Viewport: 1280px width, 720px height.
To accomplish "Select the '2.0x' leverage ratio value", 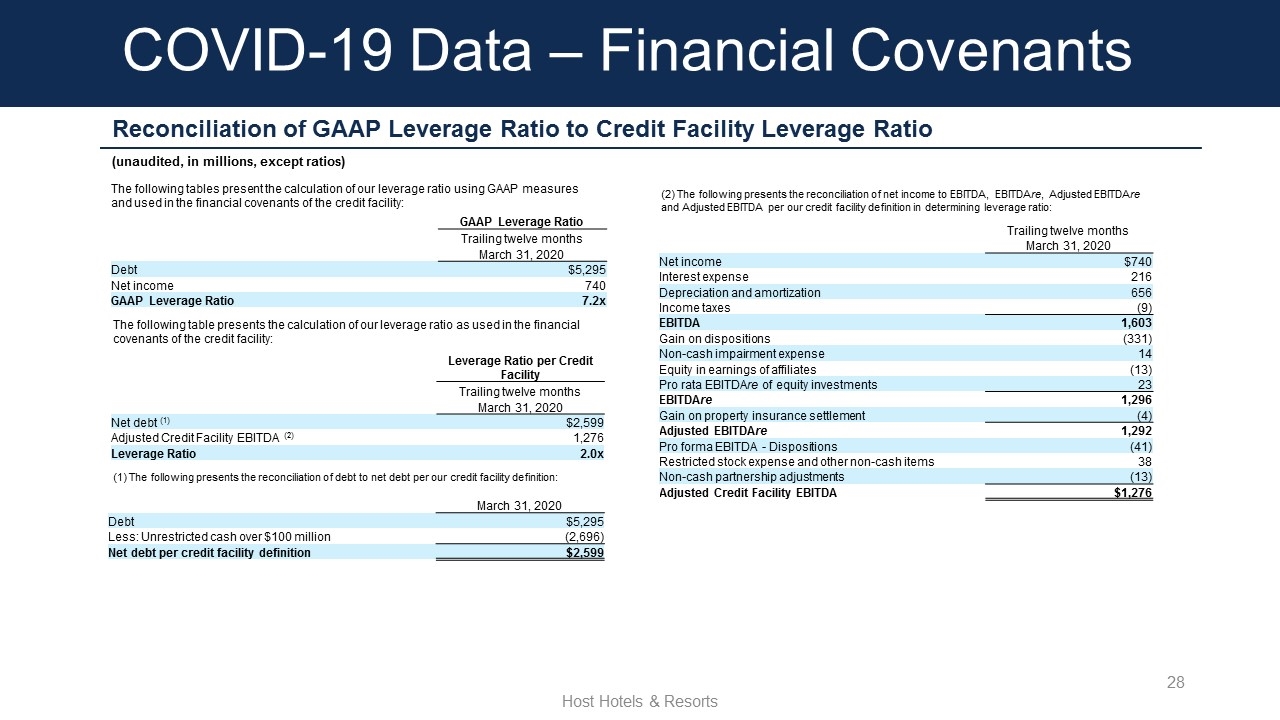I will 591,453.
